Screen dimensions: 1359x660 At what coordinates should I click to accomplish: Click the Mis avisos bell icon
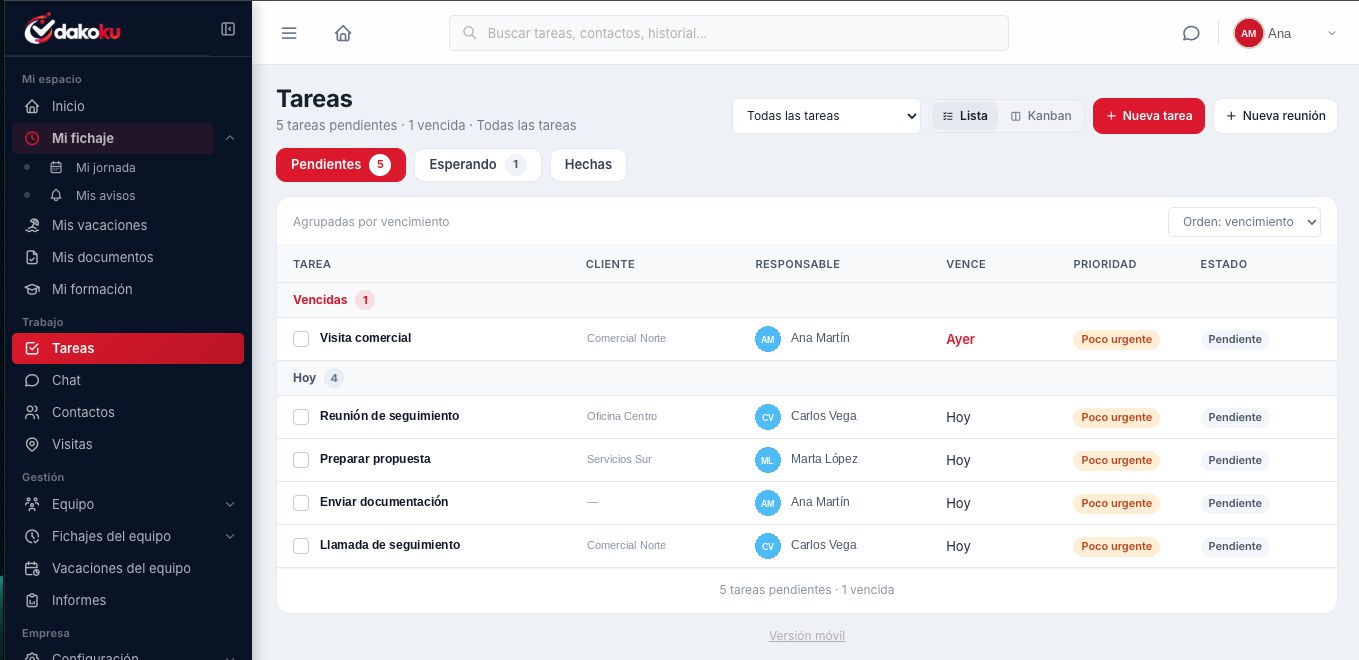tap(56, 196)
